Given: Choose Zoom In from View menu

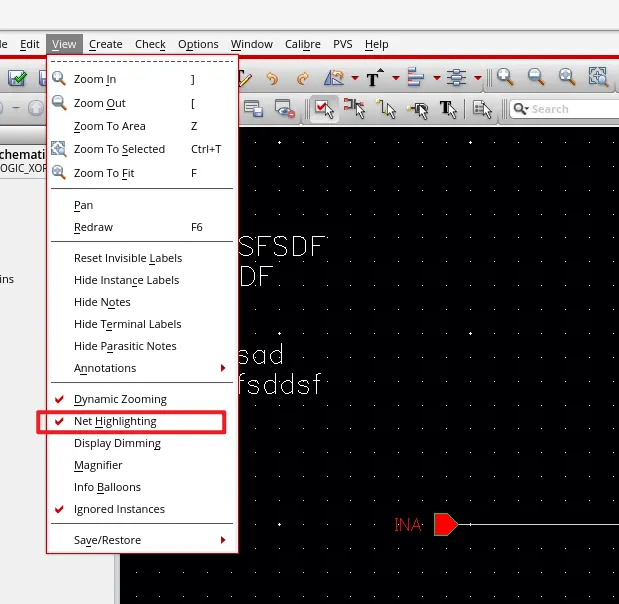Looking at the screenshot, I should click(x=142, y=79).
